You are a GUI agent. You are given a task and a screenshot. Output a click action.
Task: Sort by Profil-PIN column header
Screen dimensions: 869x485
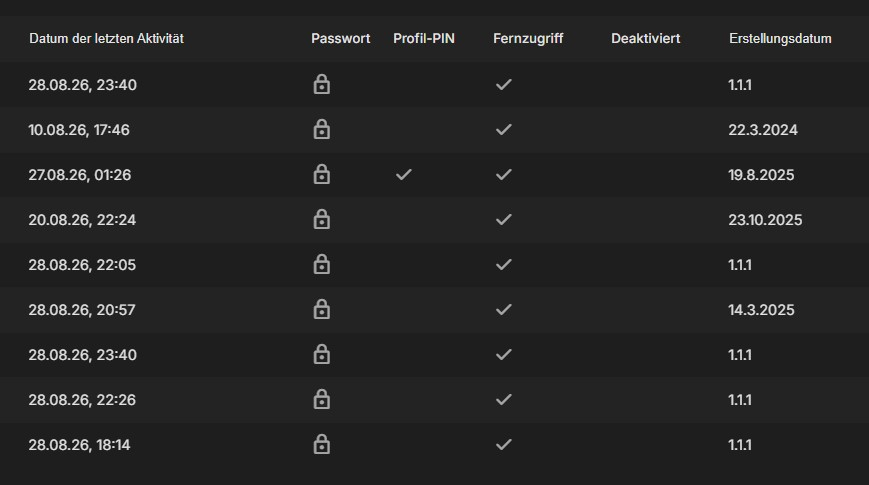[424, 38]
